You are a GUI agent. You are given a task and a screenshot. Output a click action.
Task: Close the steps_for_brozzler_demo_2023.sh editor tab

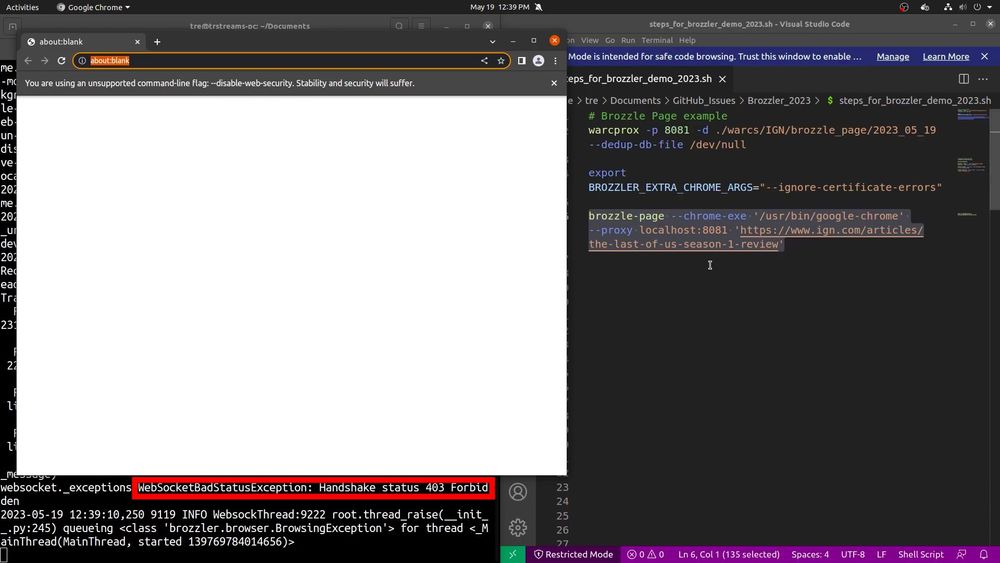click(723, 79)
